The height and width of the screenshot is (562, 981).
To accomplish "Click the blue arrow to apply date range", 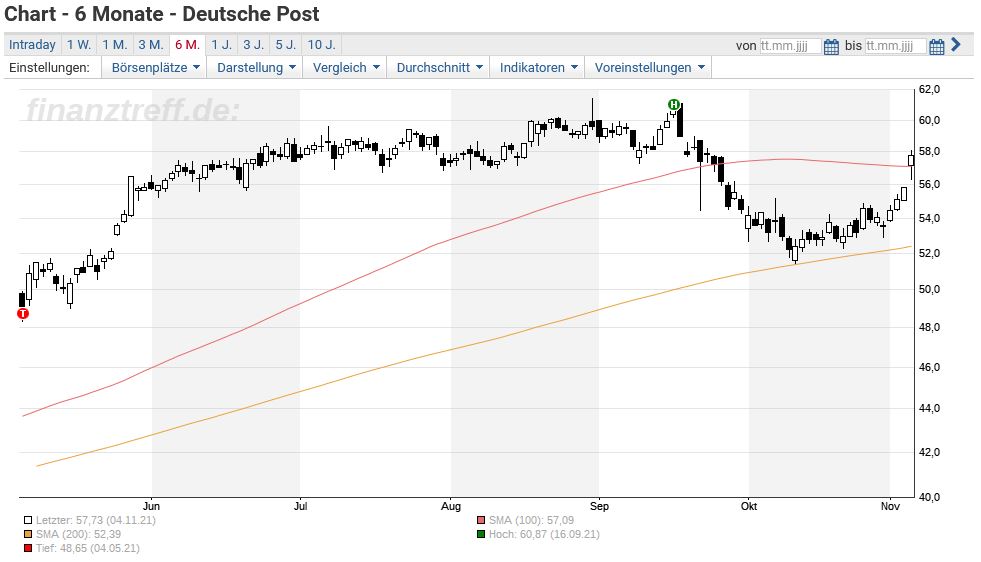I will click(x=955, y=44).
